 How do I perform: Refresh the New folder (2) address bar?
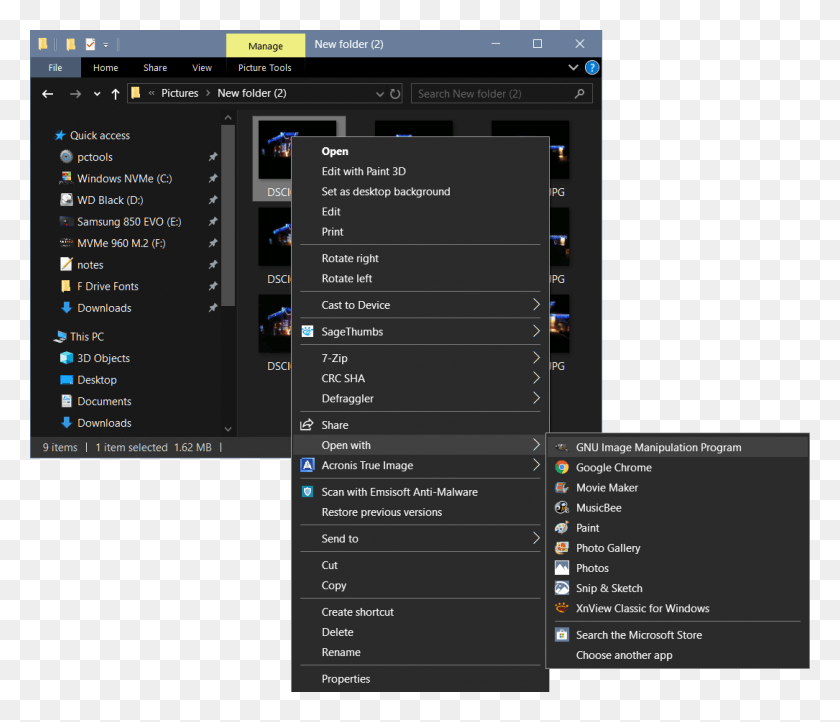click(x=395, y=94)
